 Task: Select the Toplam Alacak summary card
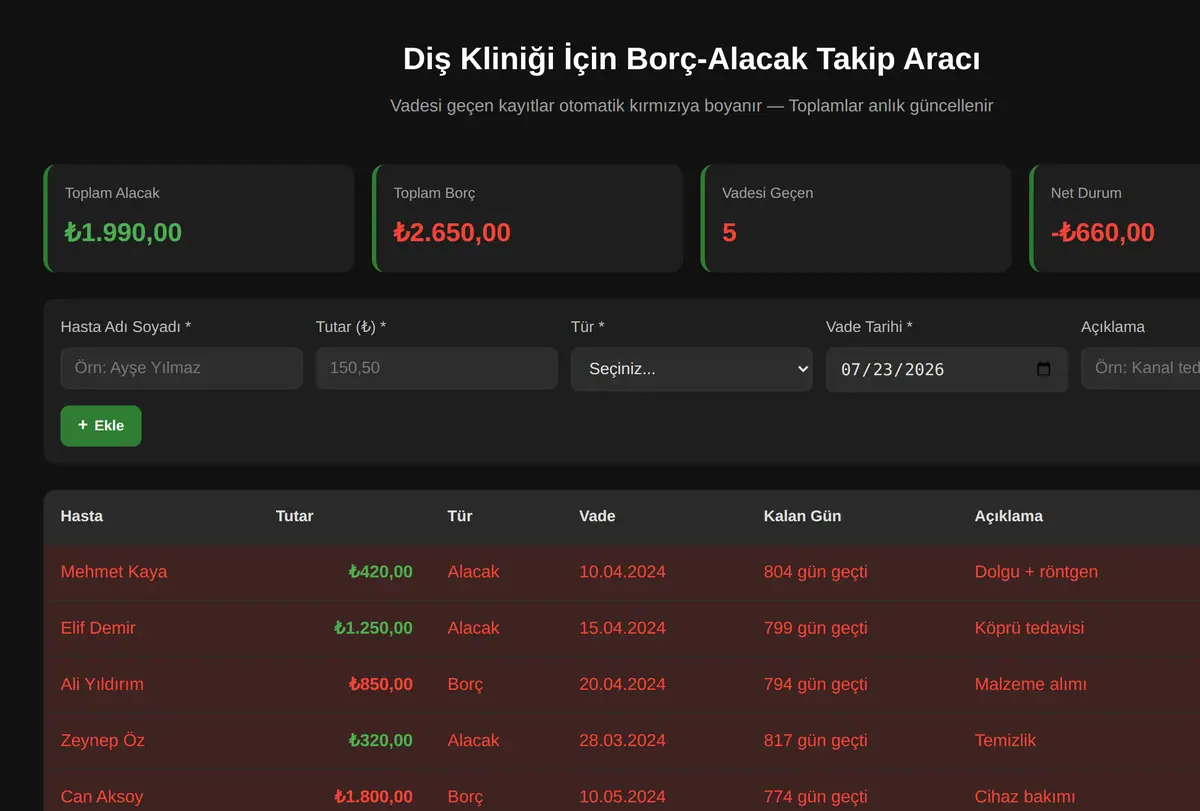tap(199, 218)
